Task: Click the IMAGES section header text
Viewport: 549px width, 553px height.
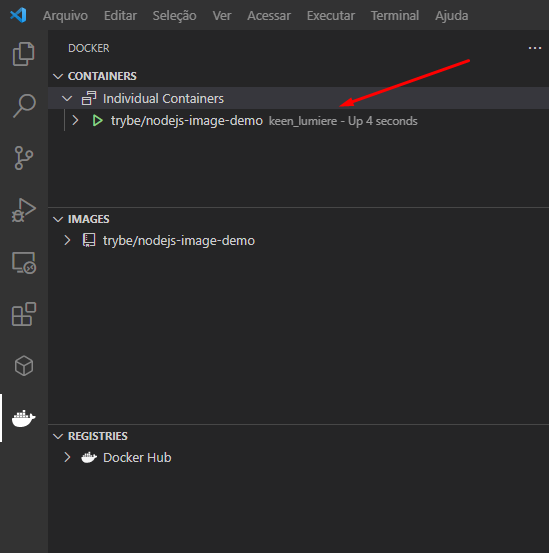Action: (89, 219)
